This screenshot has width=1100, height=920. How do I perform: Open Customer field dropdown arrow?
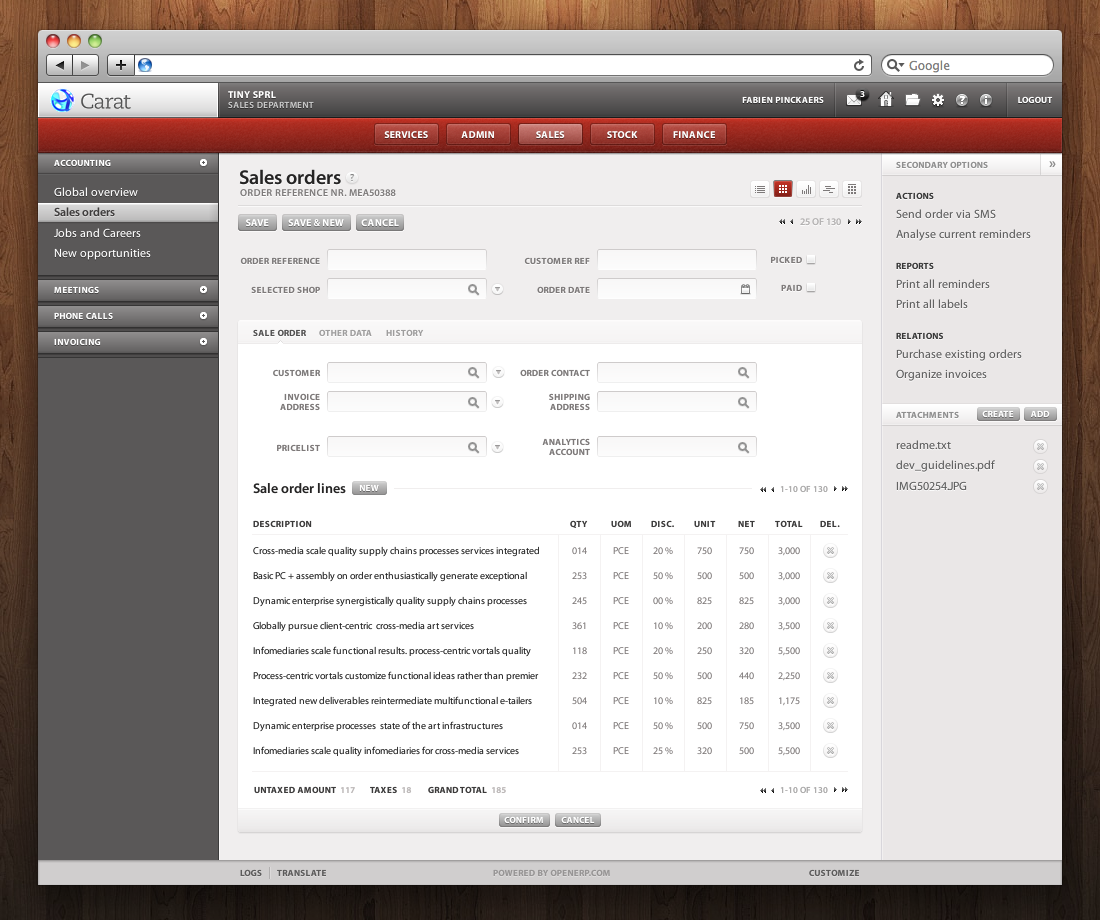[x=498, y=373]
